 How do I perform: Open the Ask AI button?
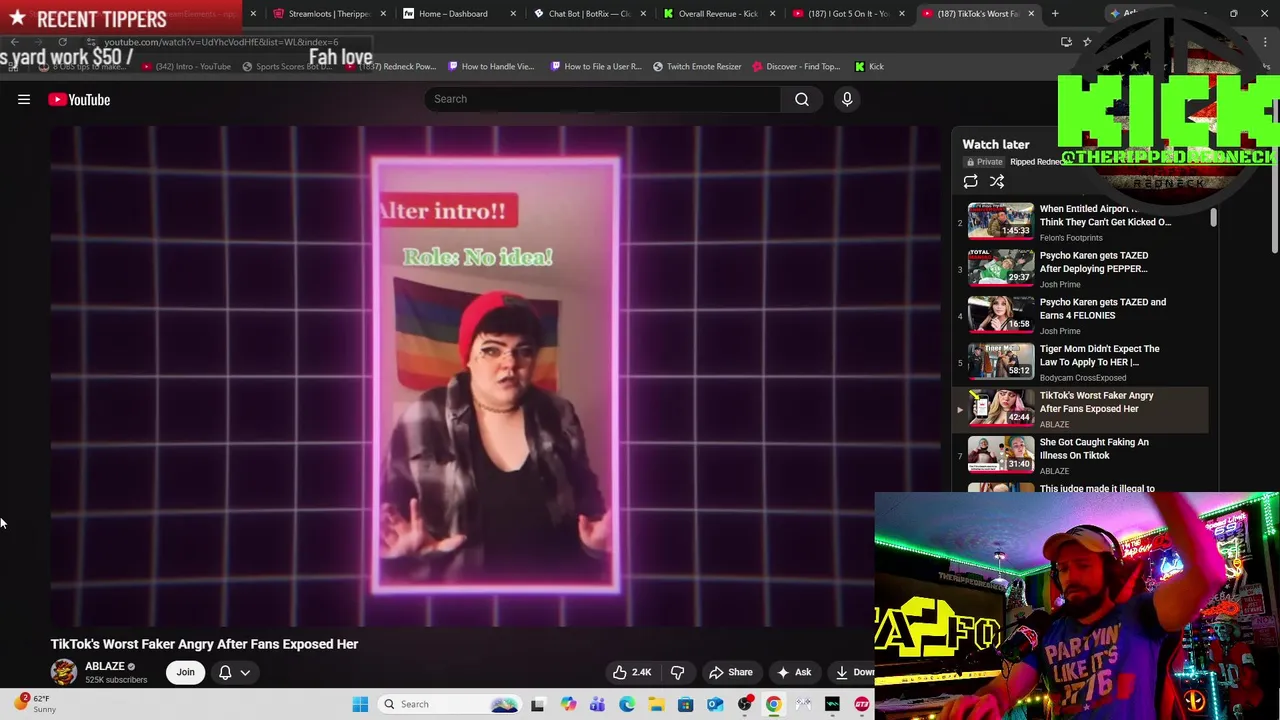tap(793, 672)
